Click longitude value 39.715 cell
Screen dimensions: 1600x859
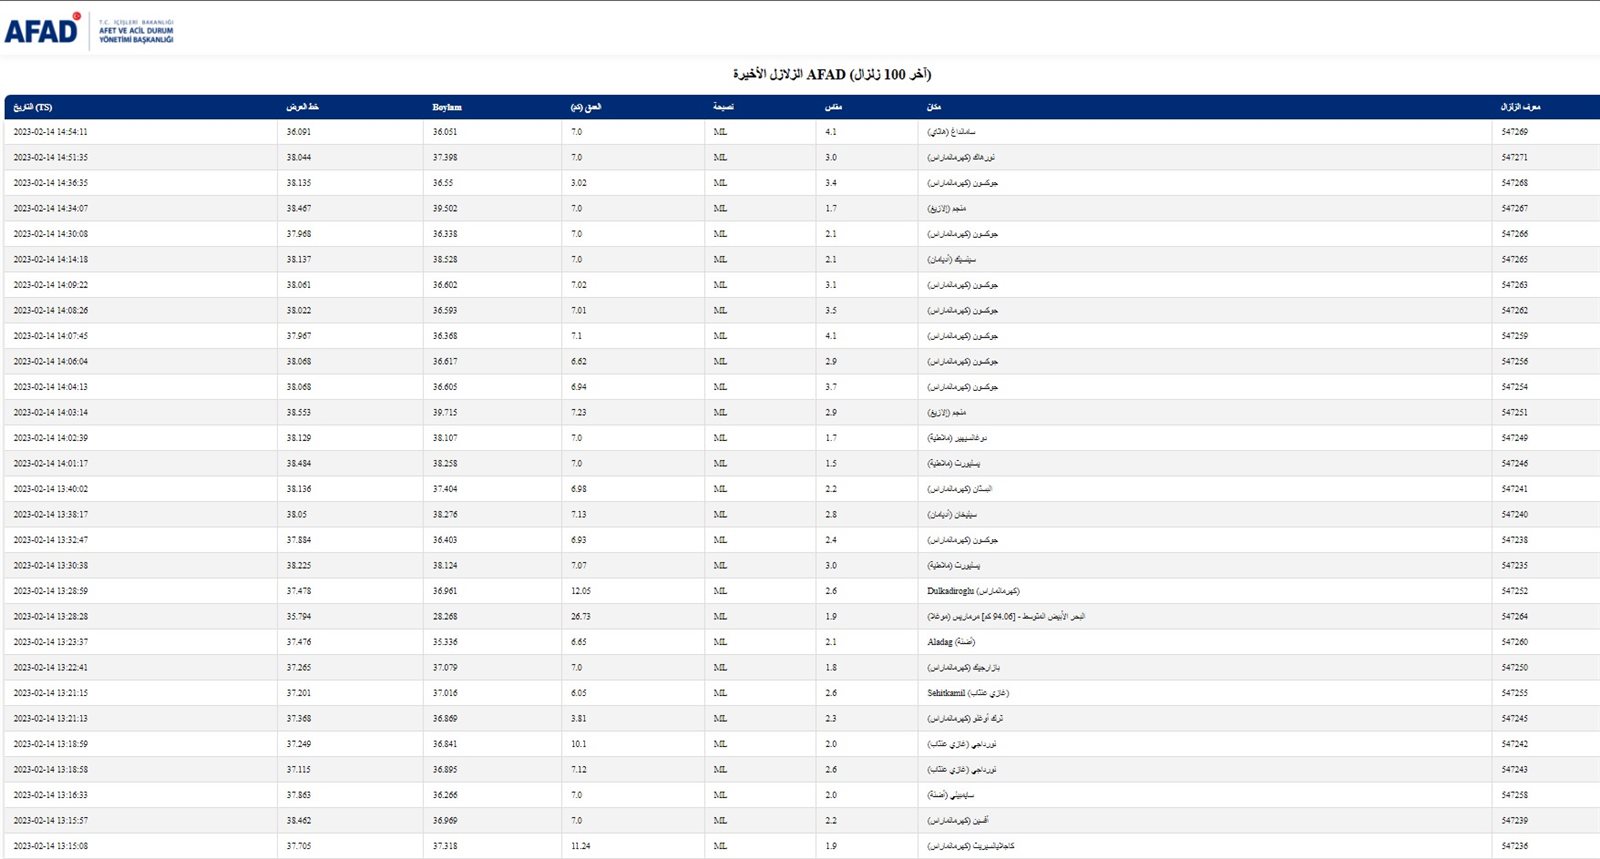click(445, 413)
